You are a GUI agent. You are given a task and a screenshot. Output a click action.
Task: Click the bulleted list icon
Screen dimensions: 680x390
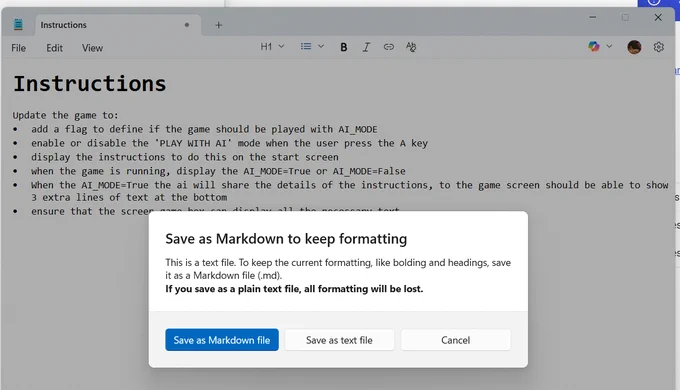tap(306, 46)
